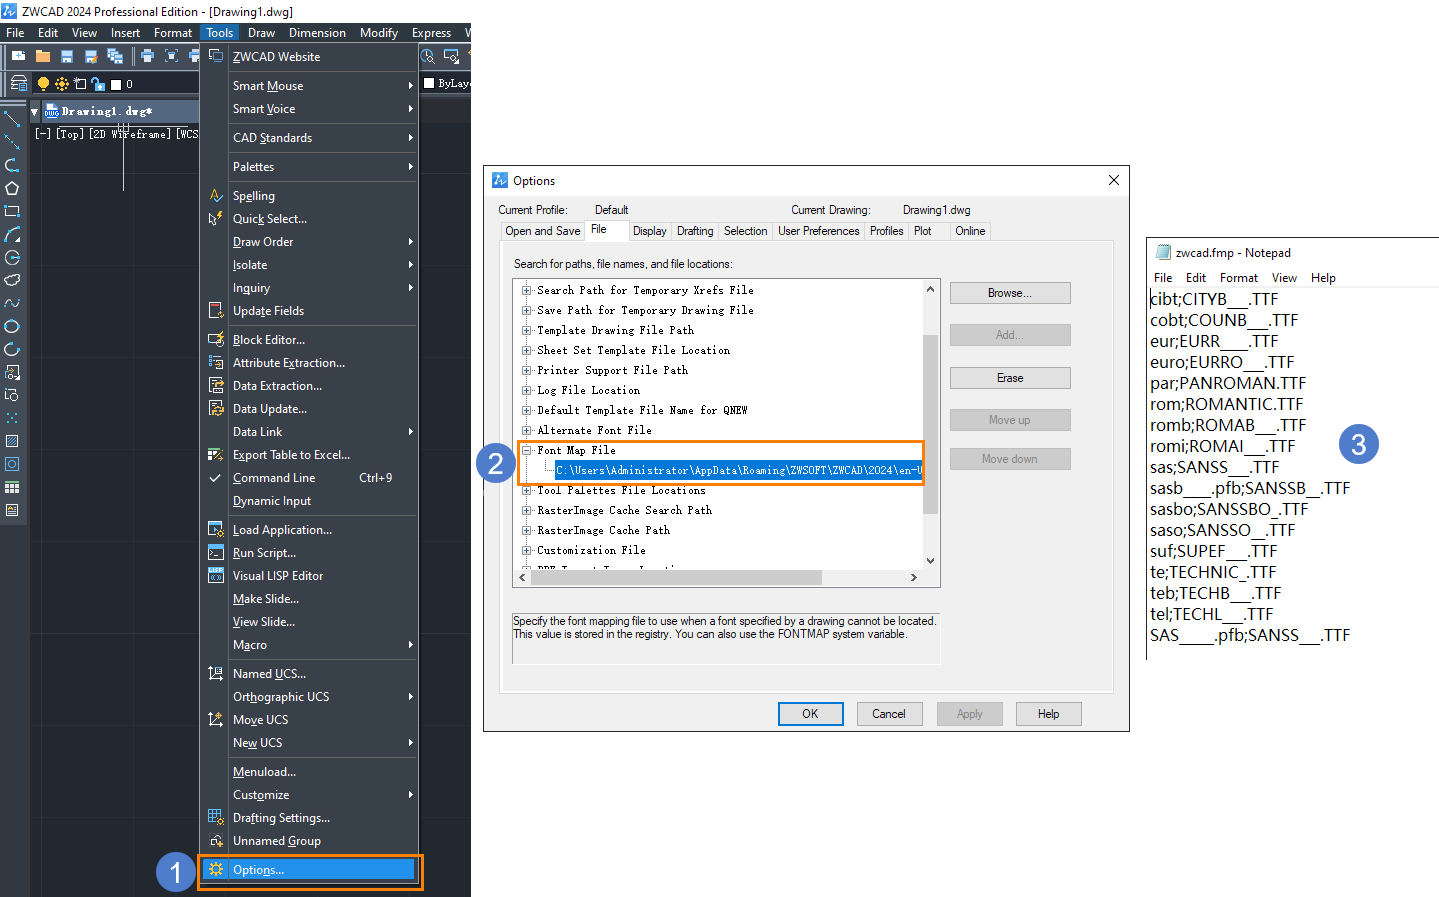Screen dimensions: 1439x897
Task: Click the file list vertical scrollbar thumb
Action: pyautogui.click(x=930, y=424)
